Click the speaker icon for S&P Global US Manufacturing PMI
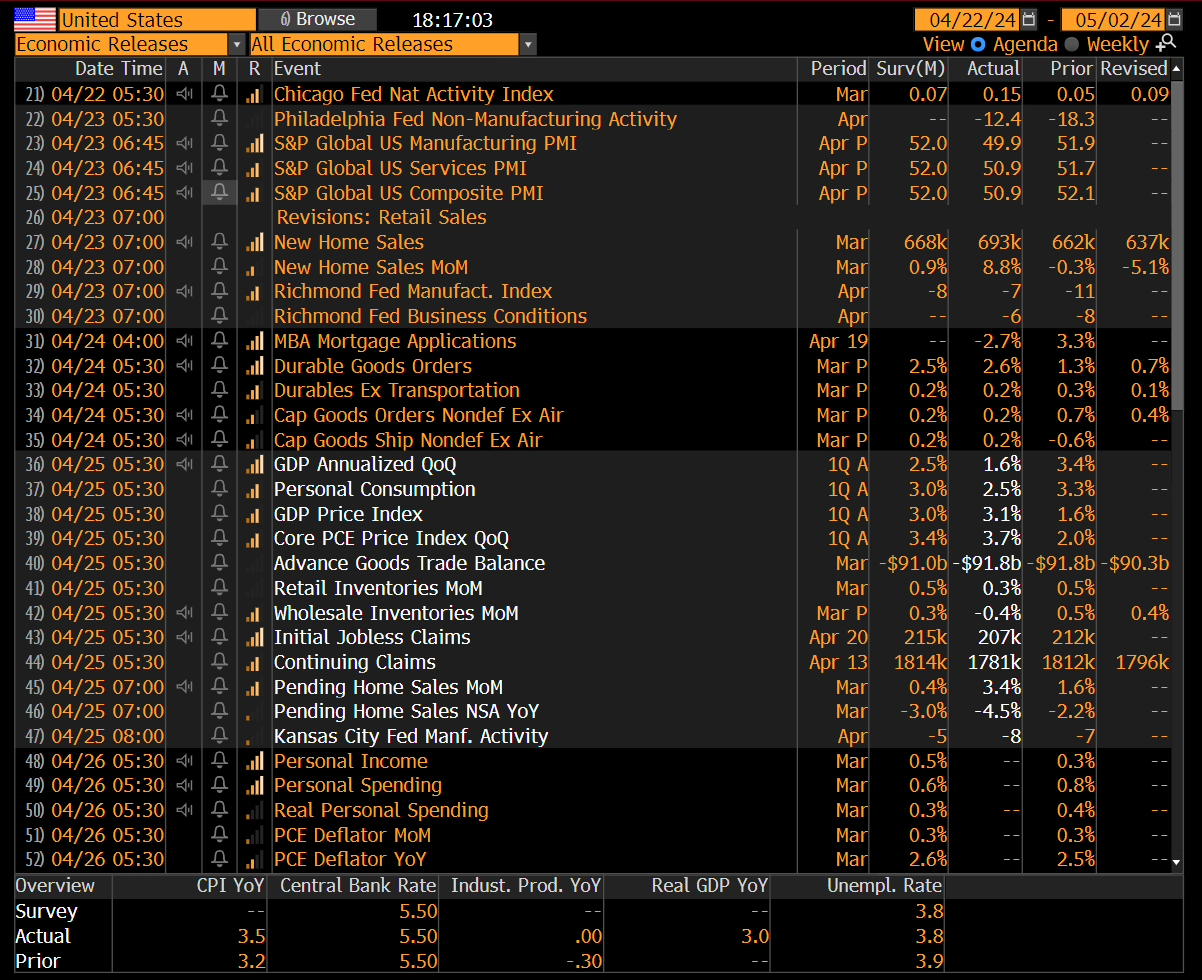The height and width of the screenshot is (980, 1202). pyautogui.click(x=184, y=144)
